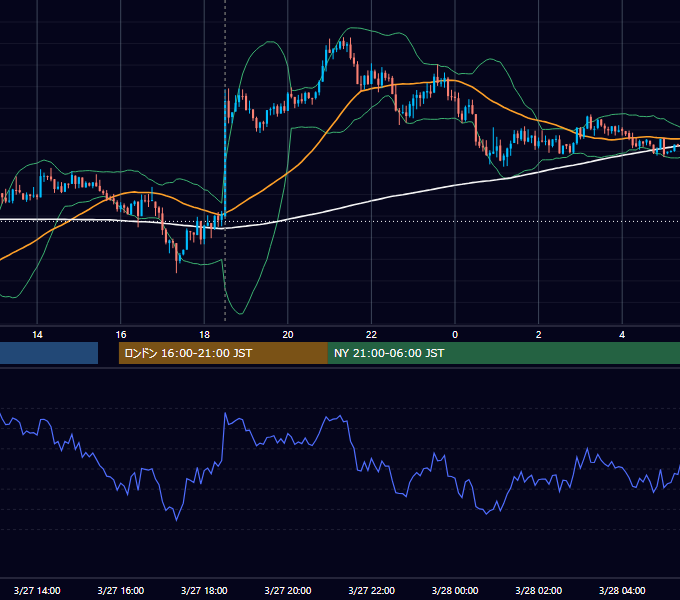The height and width of the screenshot is (600, 680).
Task: Click the '4' hour label on chart axis
Action: pyautogui.click(x=622, y=335)
